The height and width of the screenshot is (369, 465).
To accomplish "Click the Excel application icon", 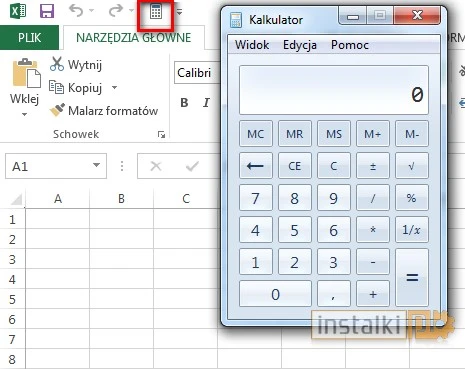I will pyautogui.click(x=18, y=11).
